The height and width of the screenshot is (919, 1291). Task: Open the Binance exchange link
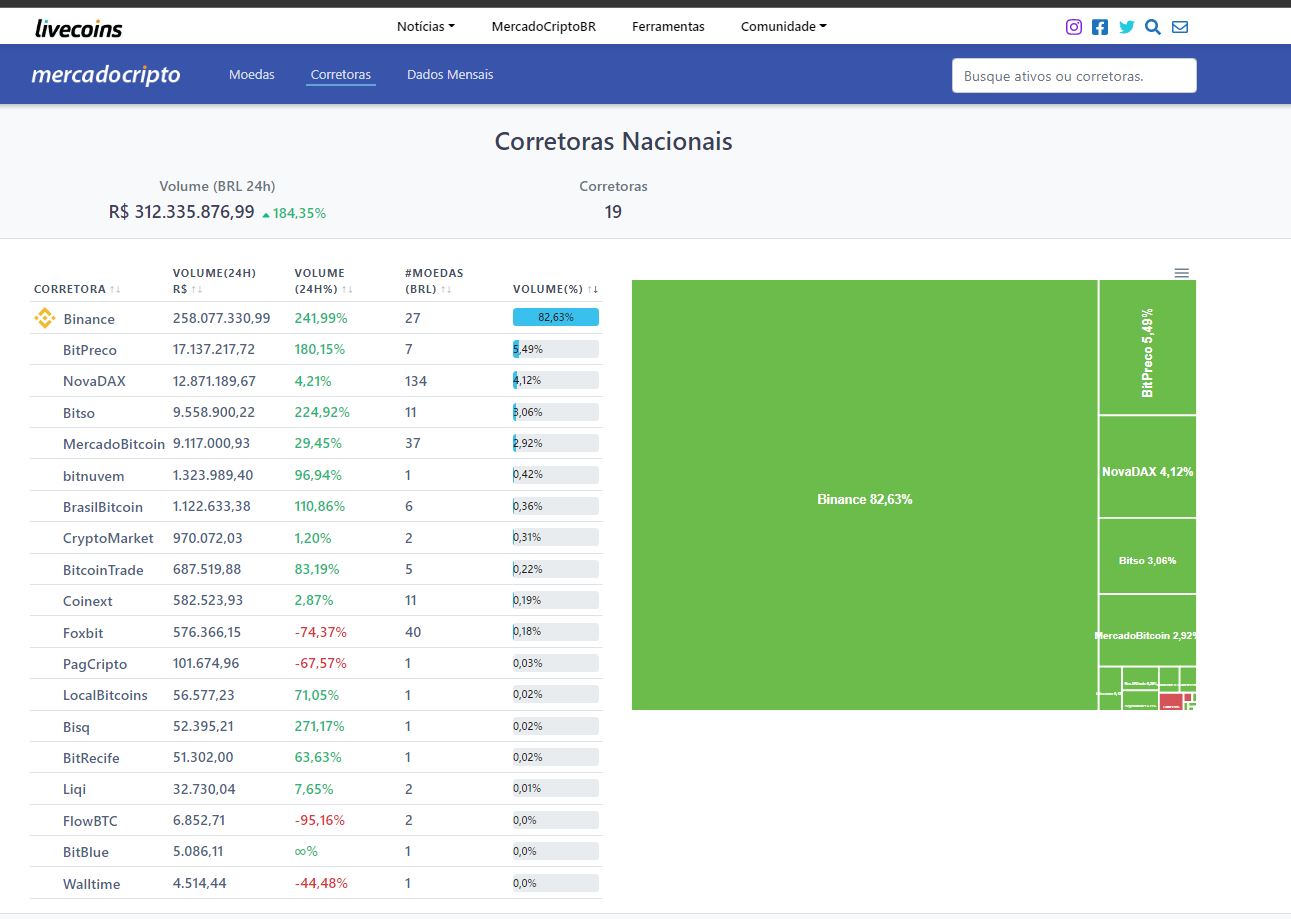(x=89, y=319)
